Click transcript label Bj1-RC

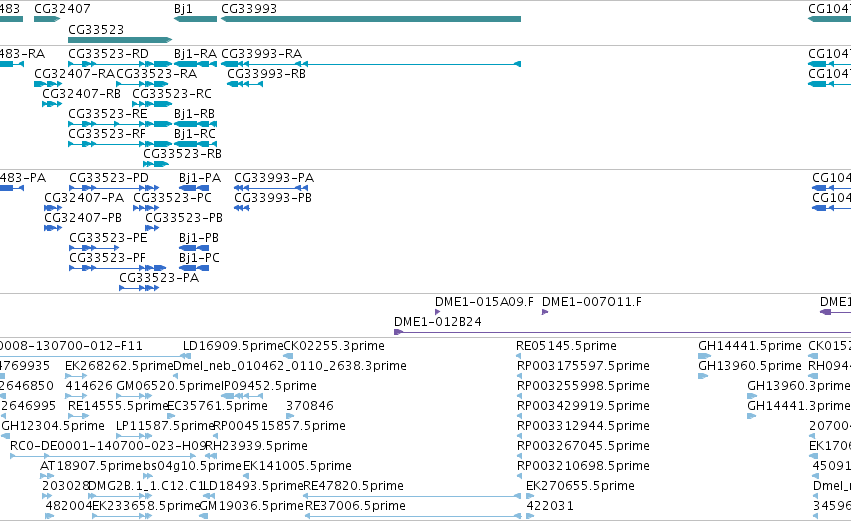(x=195, y=134)
